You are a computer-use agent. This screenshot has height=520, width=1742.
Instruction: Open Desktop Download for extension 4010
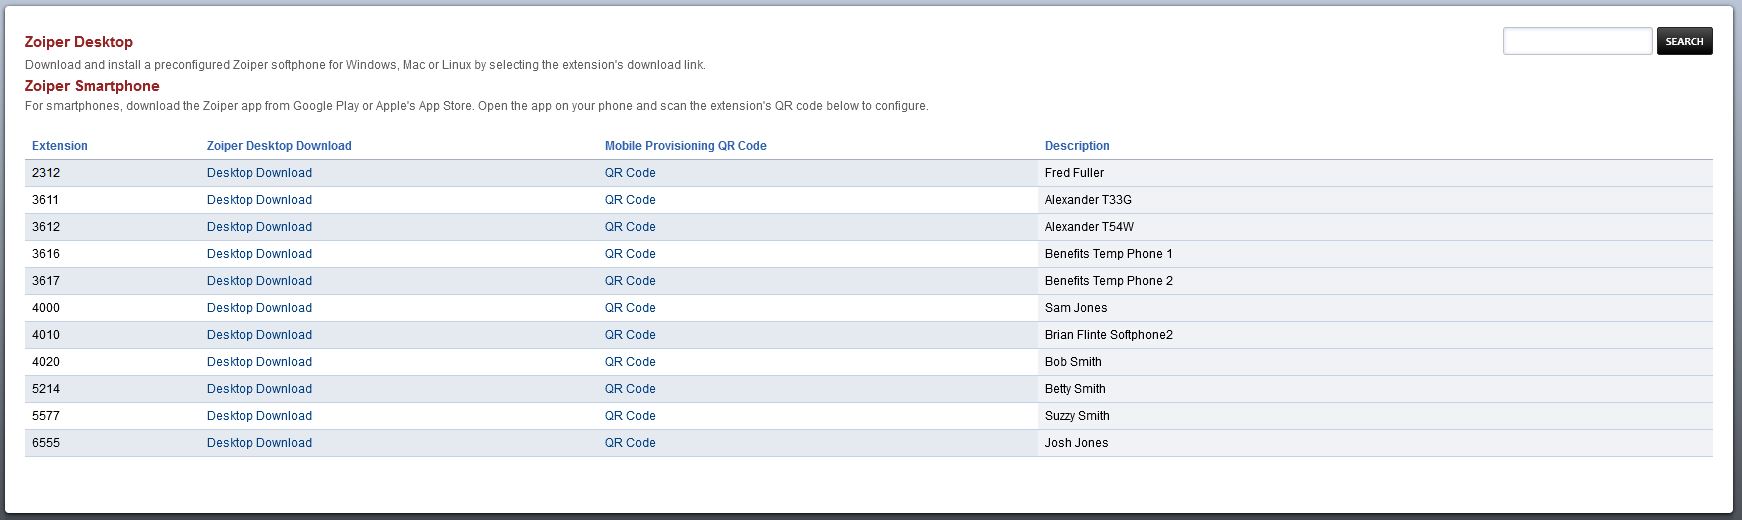pos(259,335)
